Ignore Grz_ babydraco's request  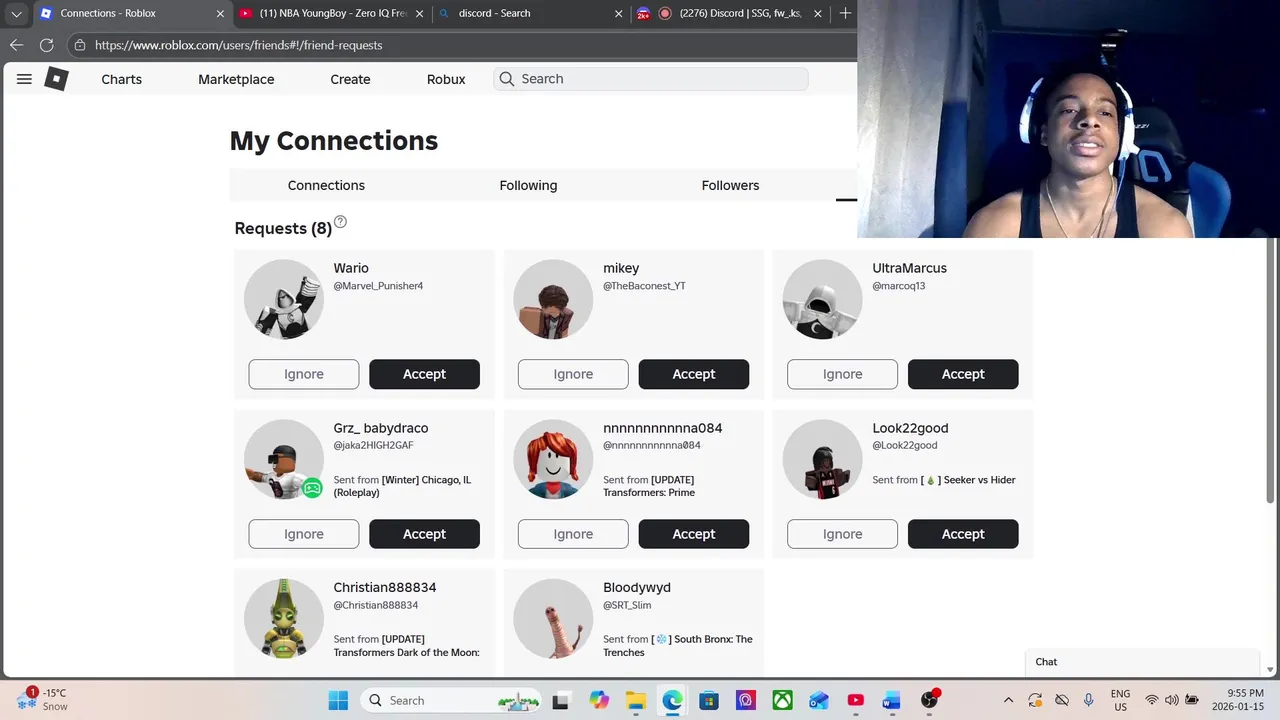(304, 534)
